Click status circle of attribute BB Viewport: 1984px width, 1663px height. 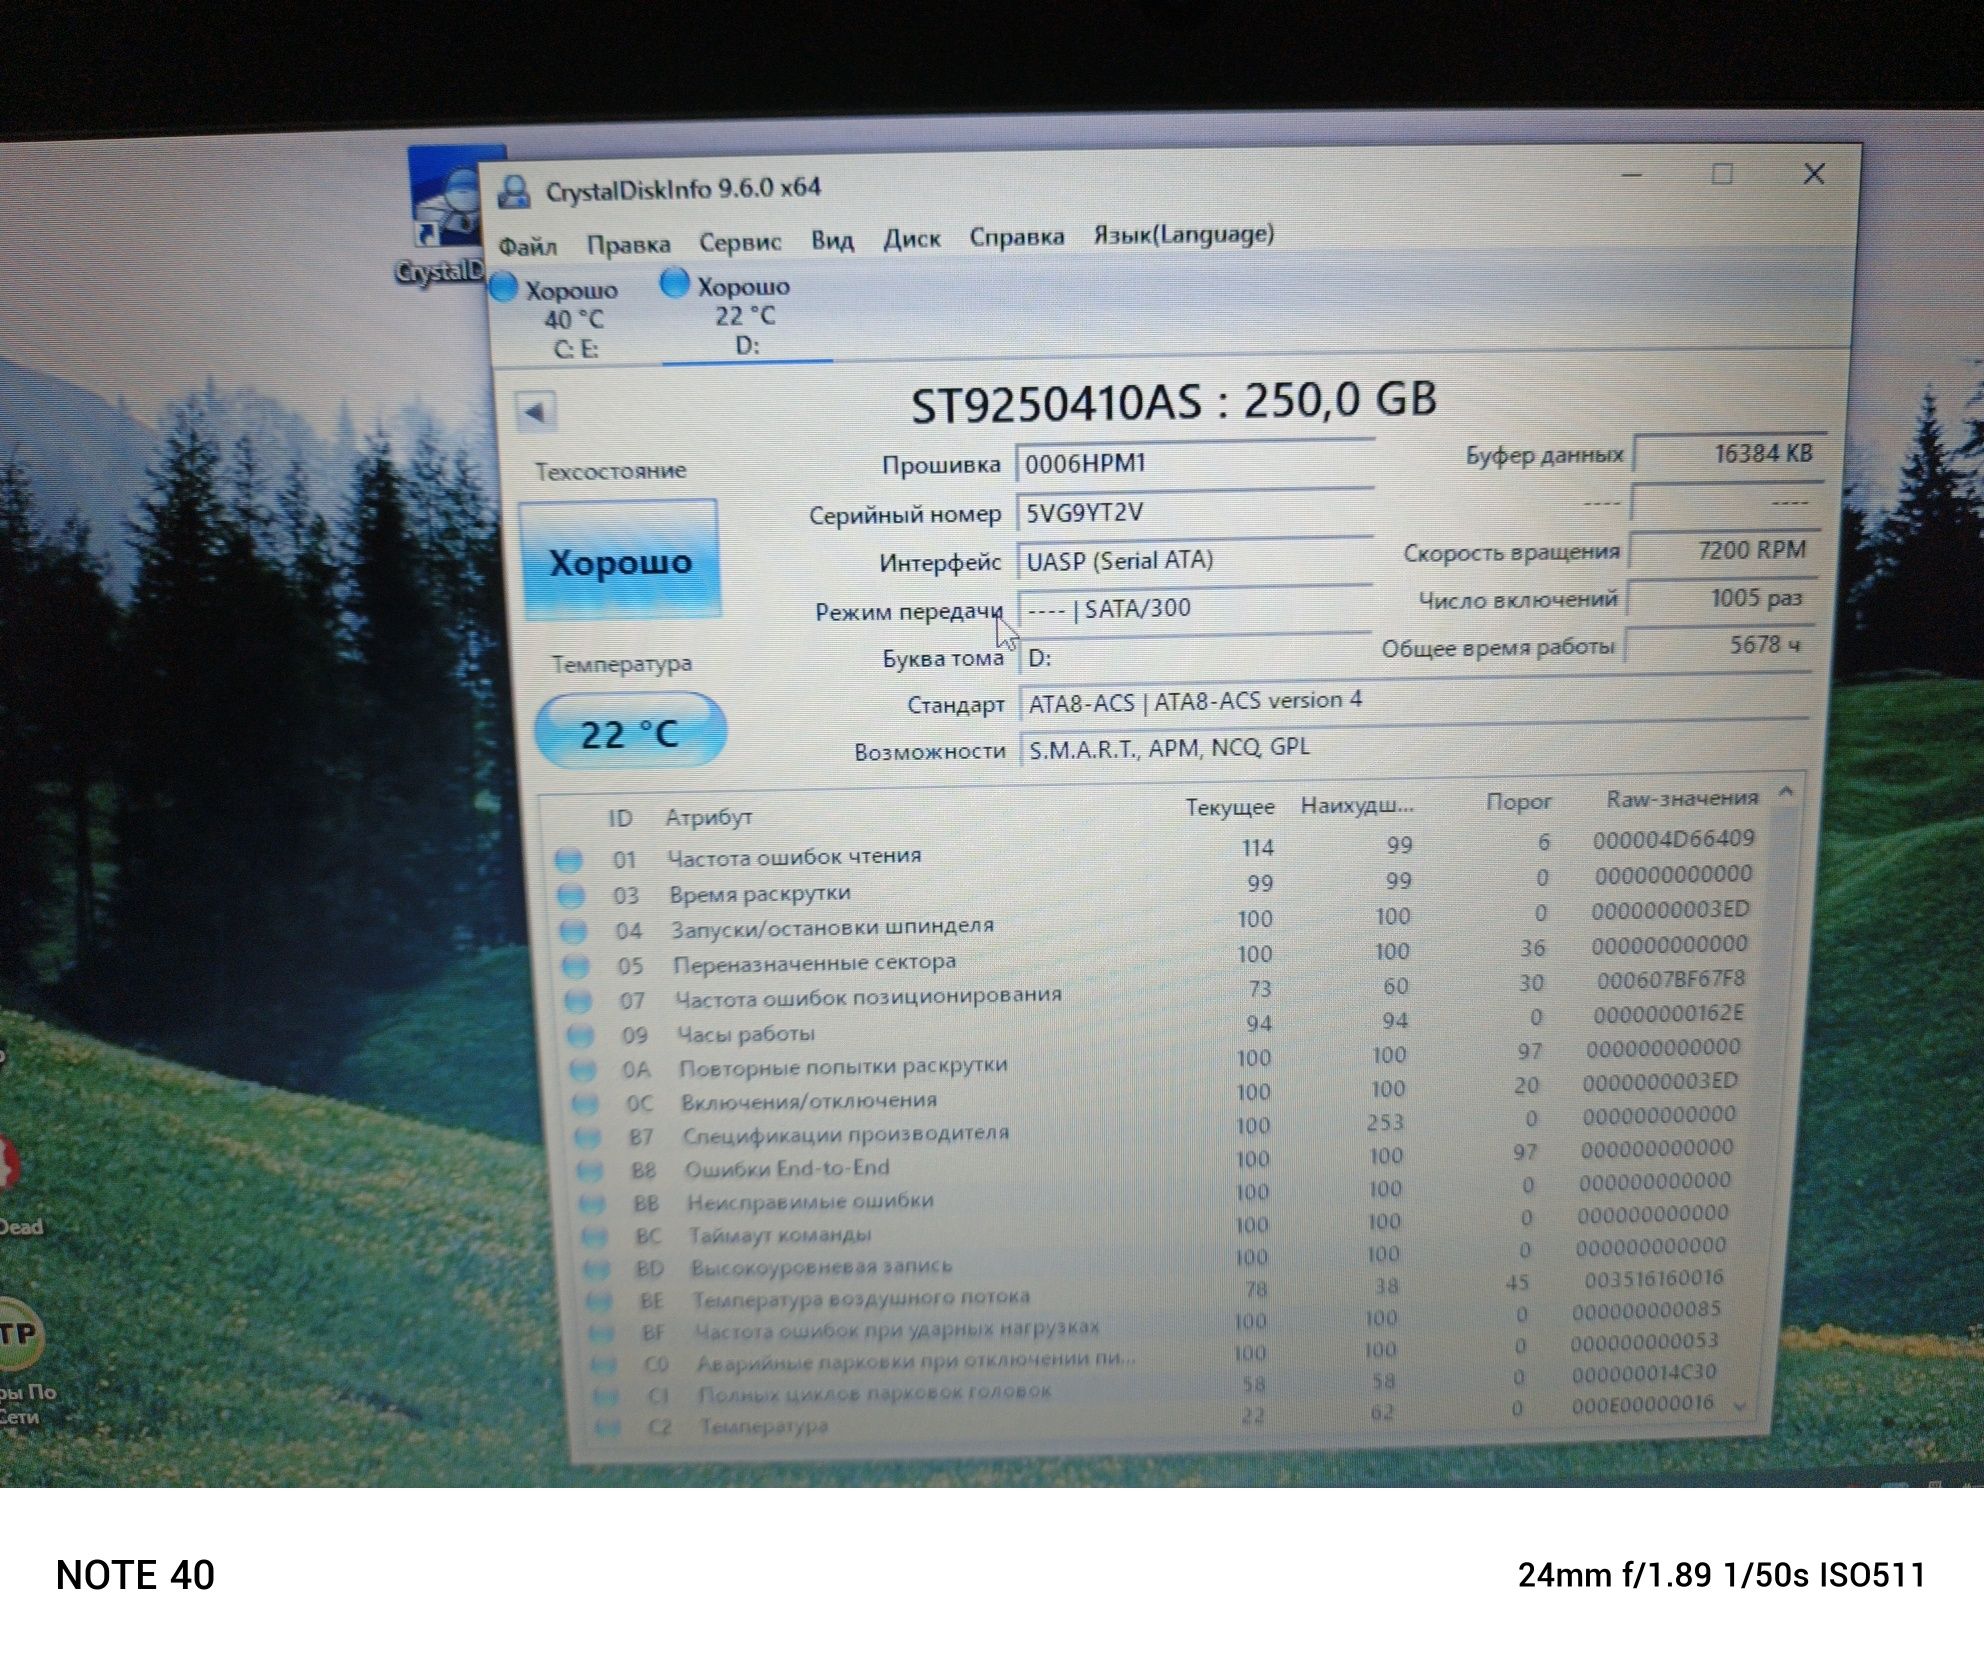tap(593, 1204)
